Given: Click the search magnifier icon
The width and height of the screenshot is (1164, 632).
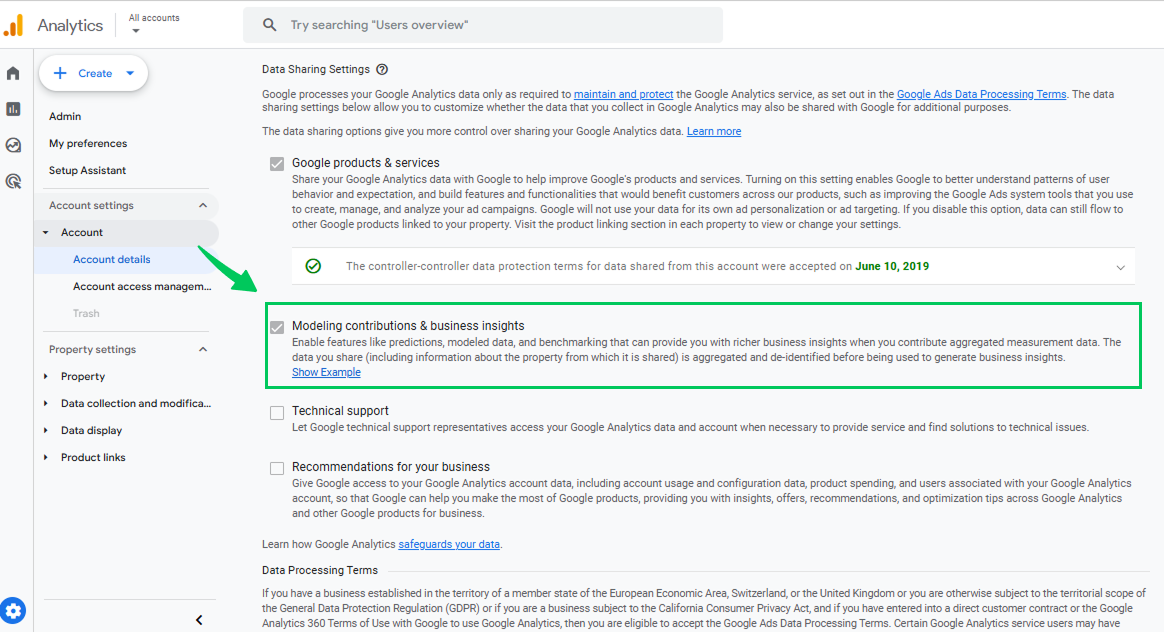Looking at the screenshot, I should (x=269, y=25).
